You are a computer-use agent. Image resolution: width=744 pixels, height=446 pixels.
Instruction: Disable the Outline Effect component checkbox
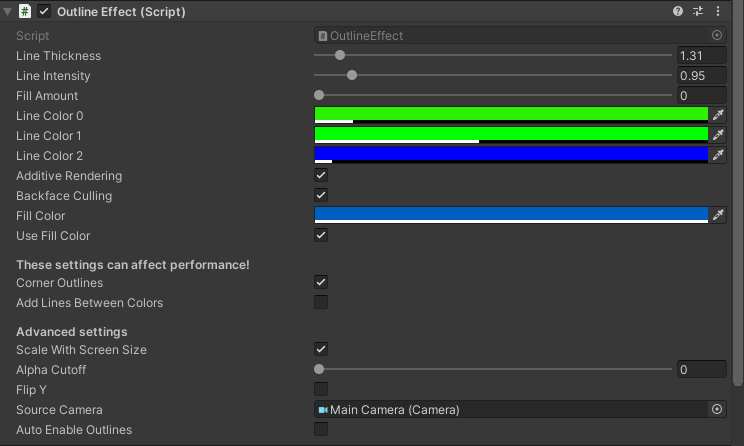(44, 11)
